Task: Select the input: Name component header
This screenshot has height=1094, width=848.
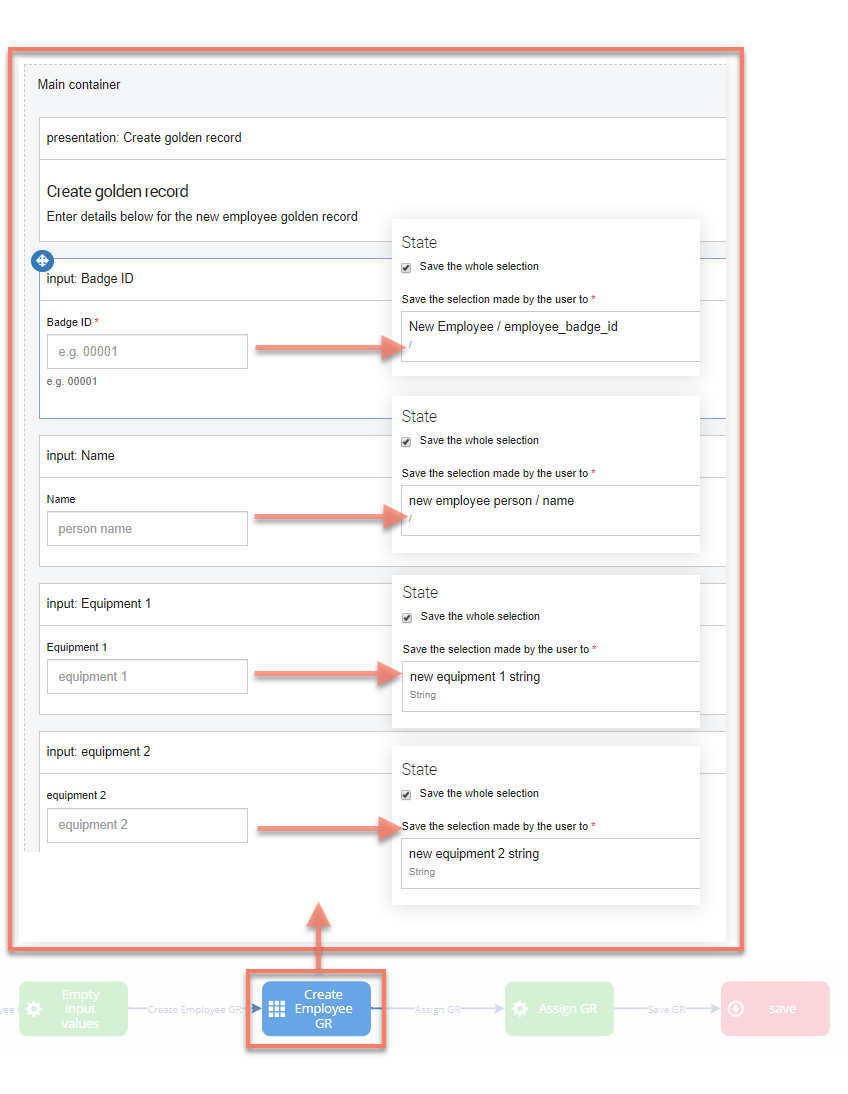Action: point(81,456)
